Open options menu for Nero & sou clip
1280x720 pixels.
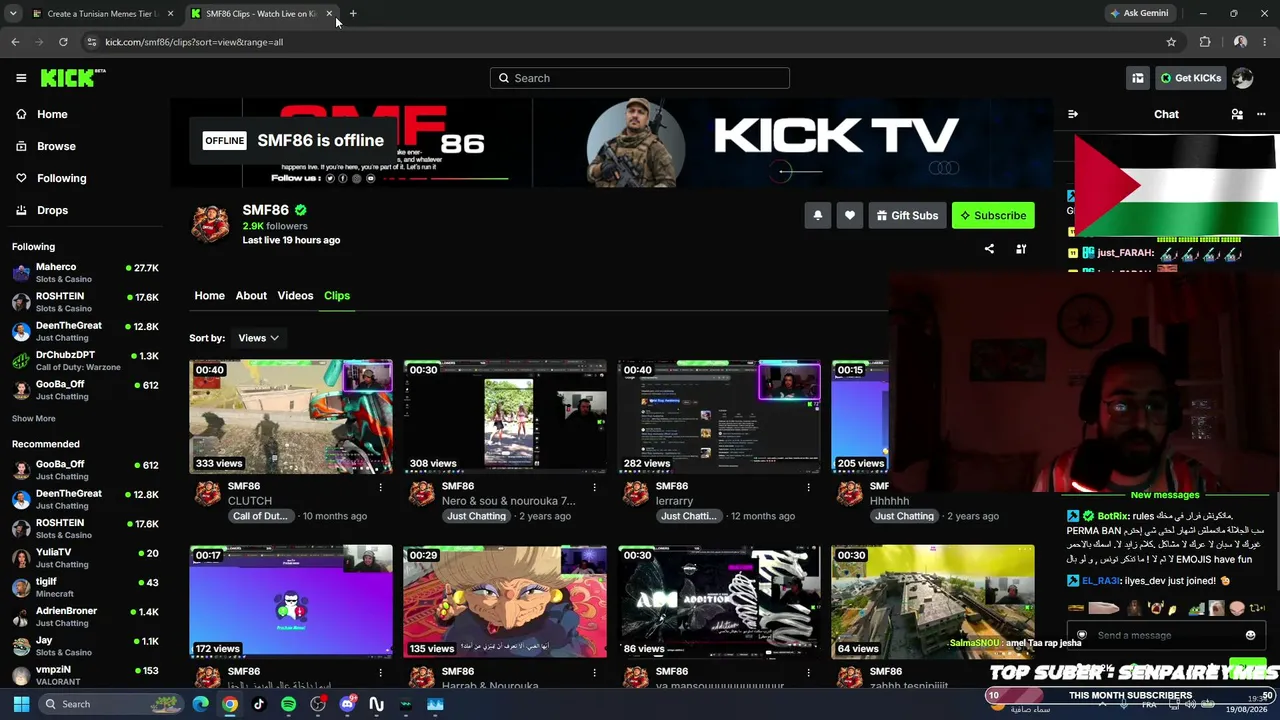594,487
